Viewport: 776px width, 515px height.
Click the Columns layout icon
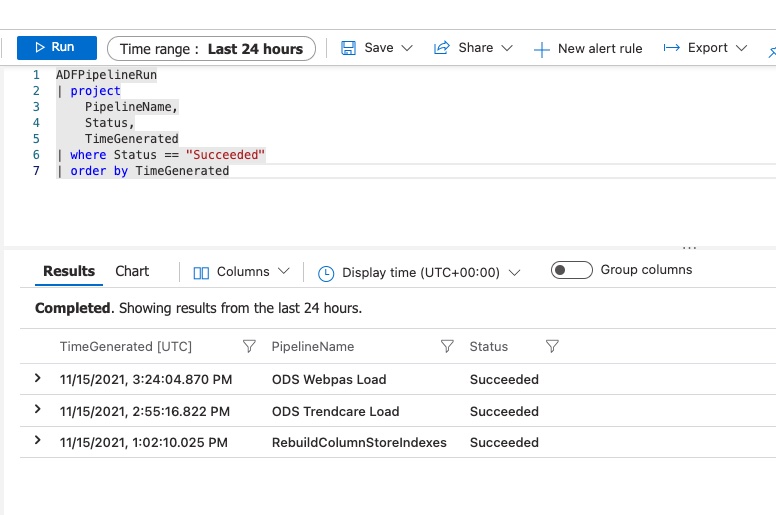tap(201, 273)
